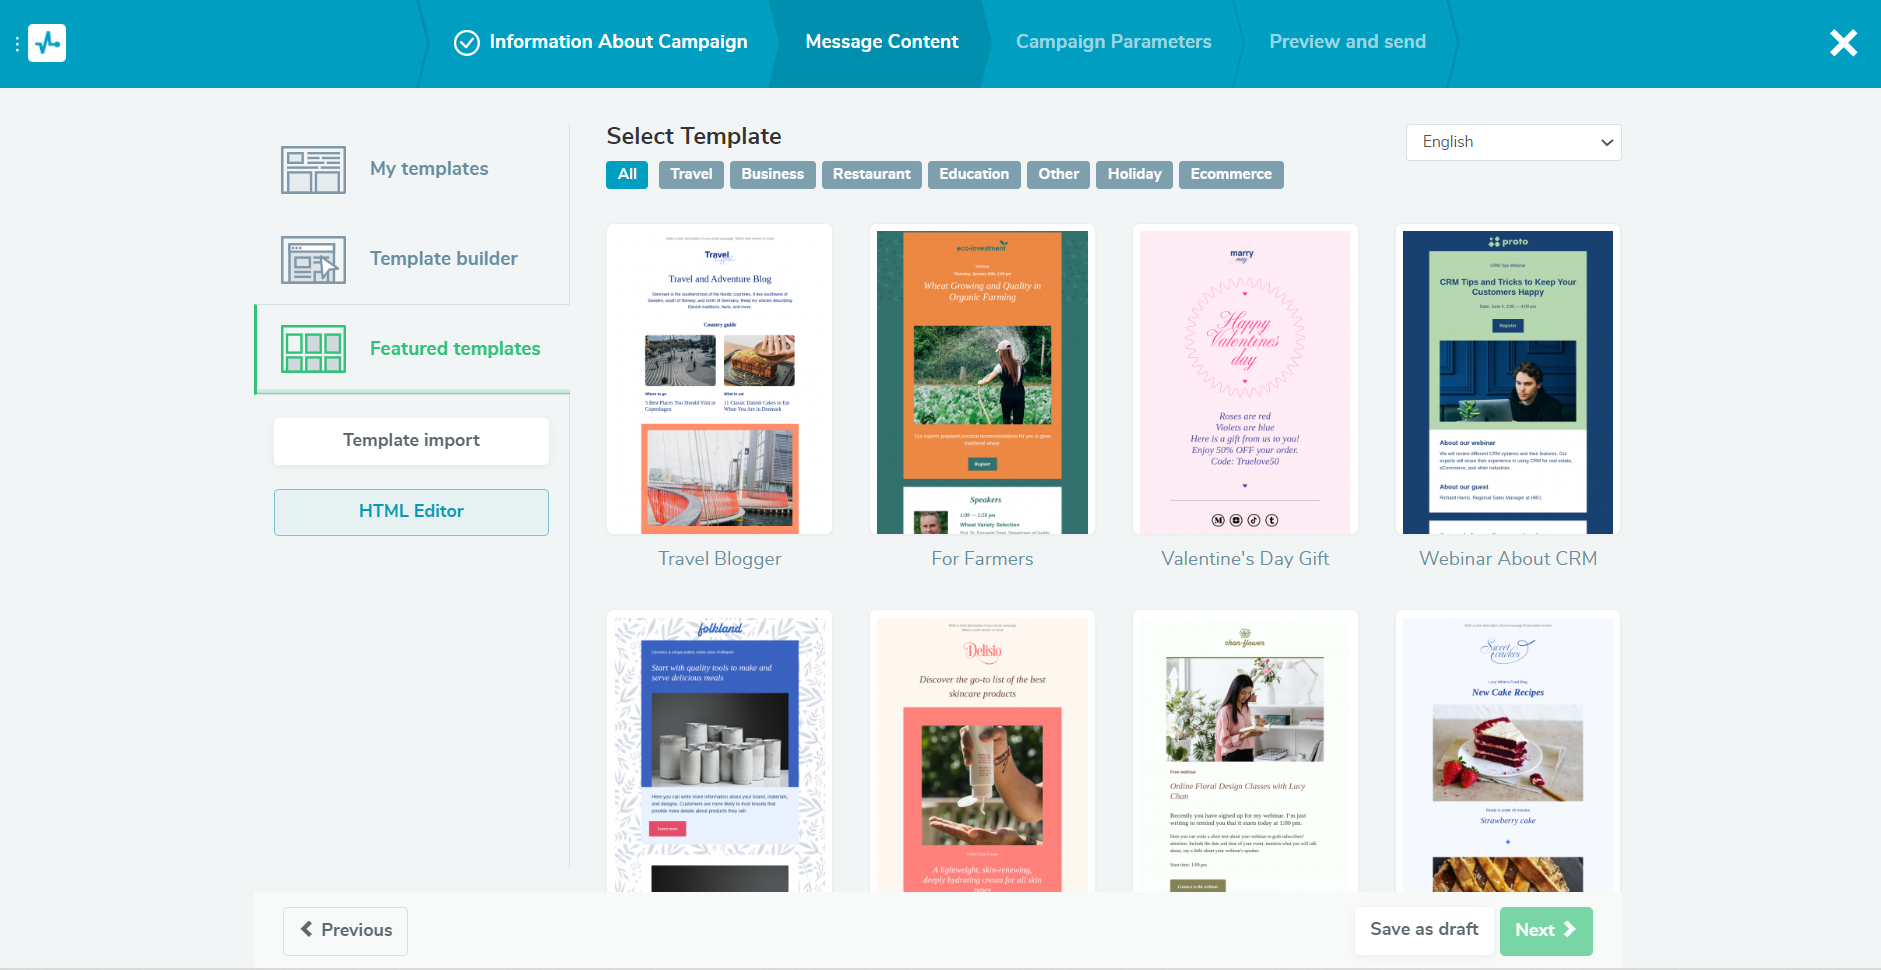This screenshot has width=1881, height=970.
Task: Click the Template import button
Action: click(411, 441)
